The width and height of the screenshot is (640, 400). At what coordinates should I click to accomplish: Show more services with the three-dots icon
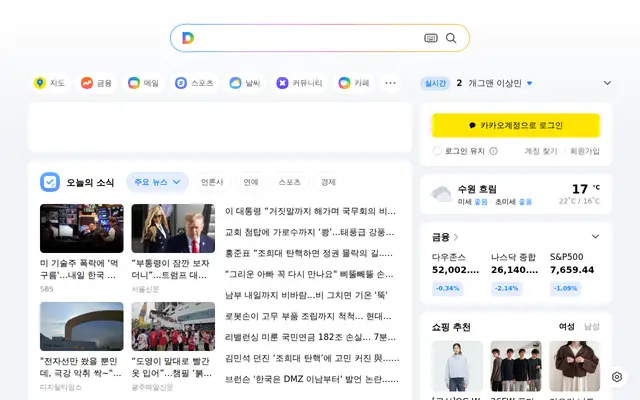(390, 83)
